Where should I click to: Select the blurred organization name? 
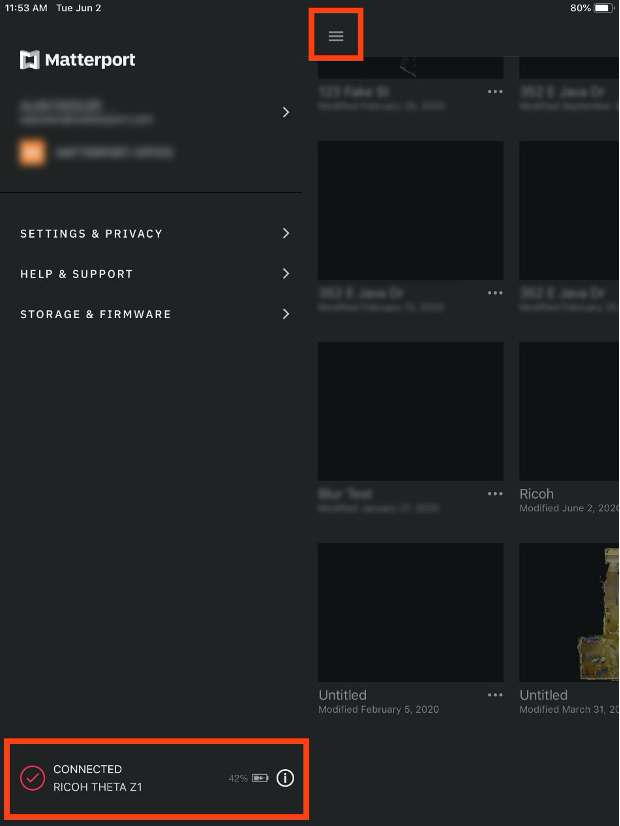coord(114,153)
